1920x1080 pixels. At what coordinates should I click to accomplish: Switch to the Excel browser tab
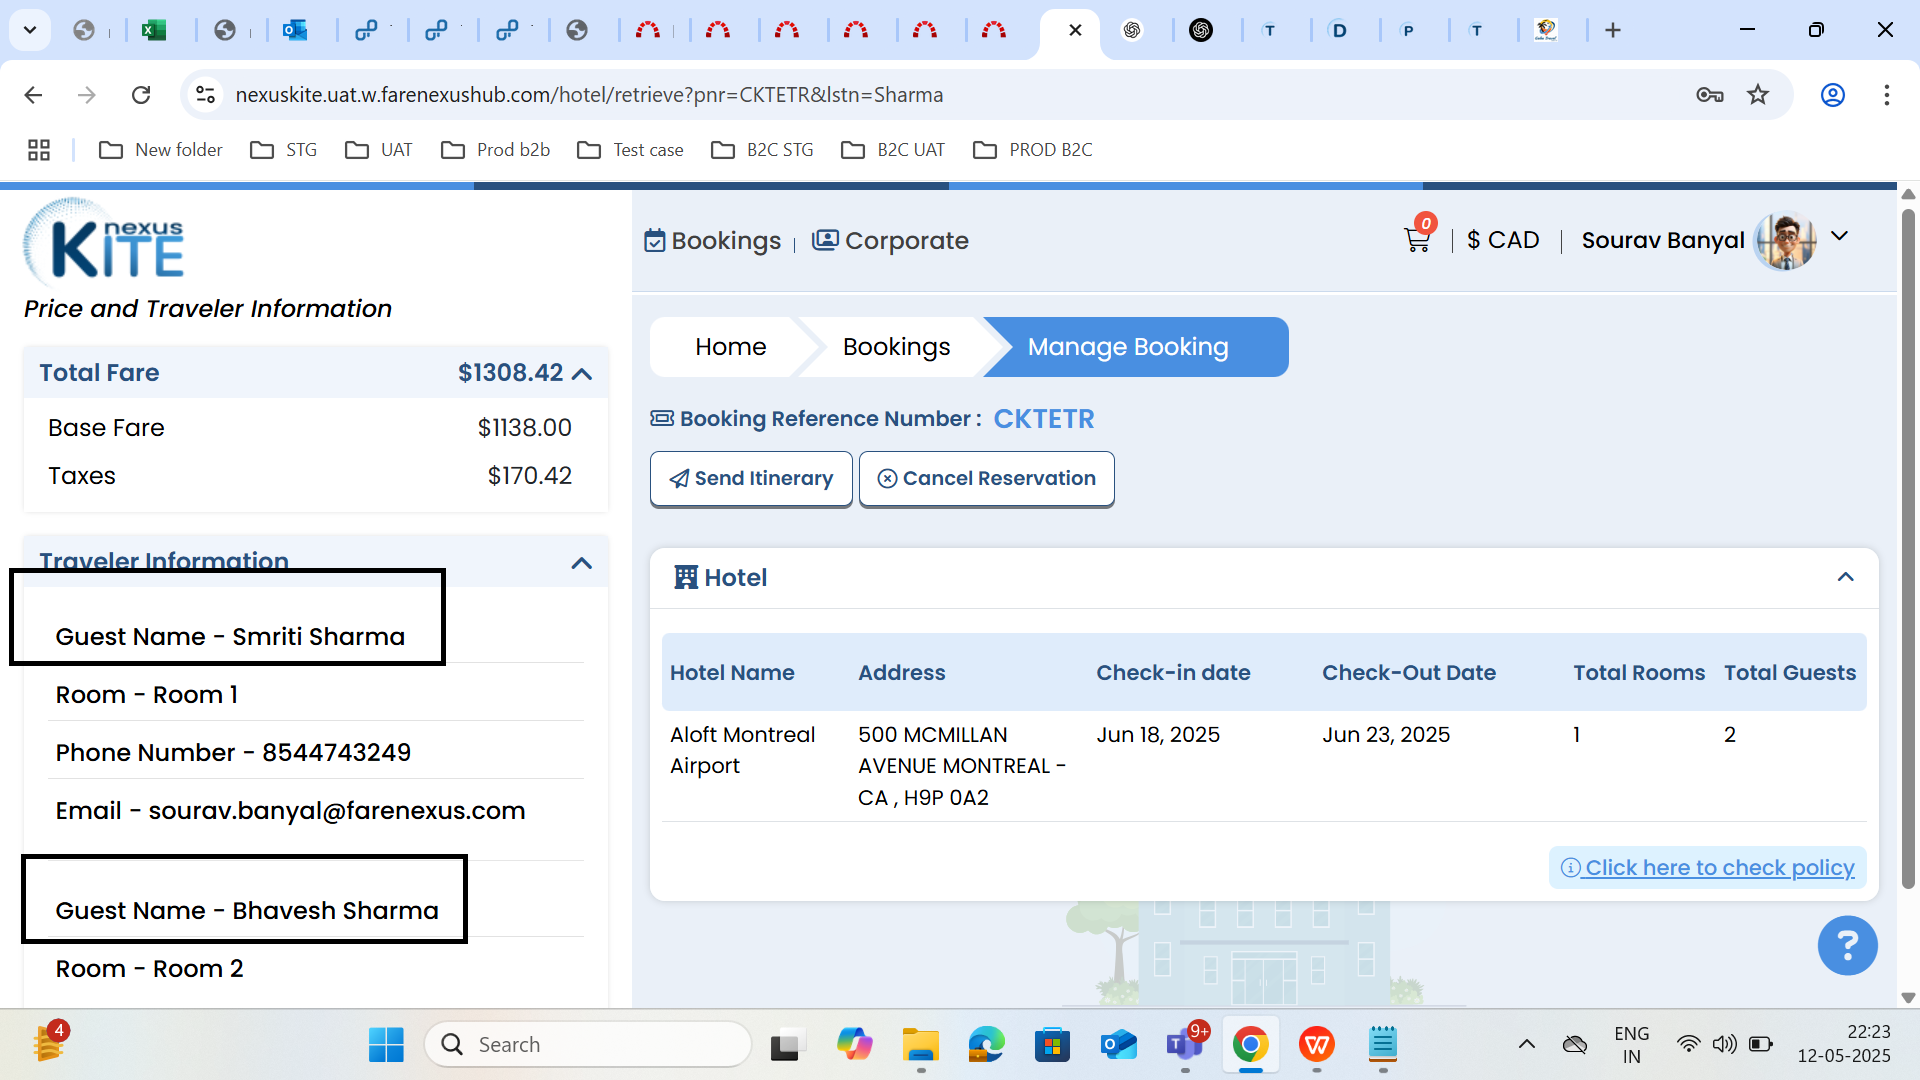[153, 30]
